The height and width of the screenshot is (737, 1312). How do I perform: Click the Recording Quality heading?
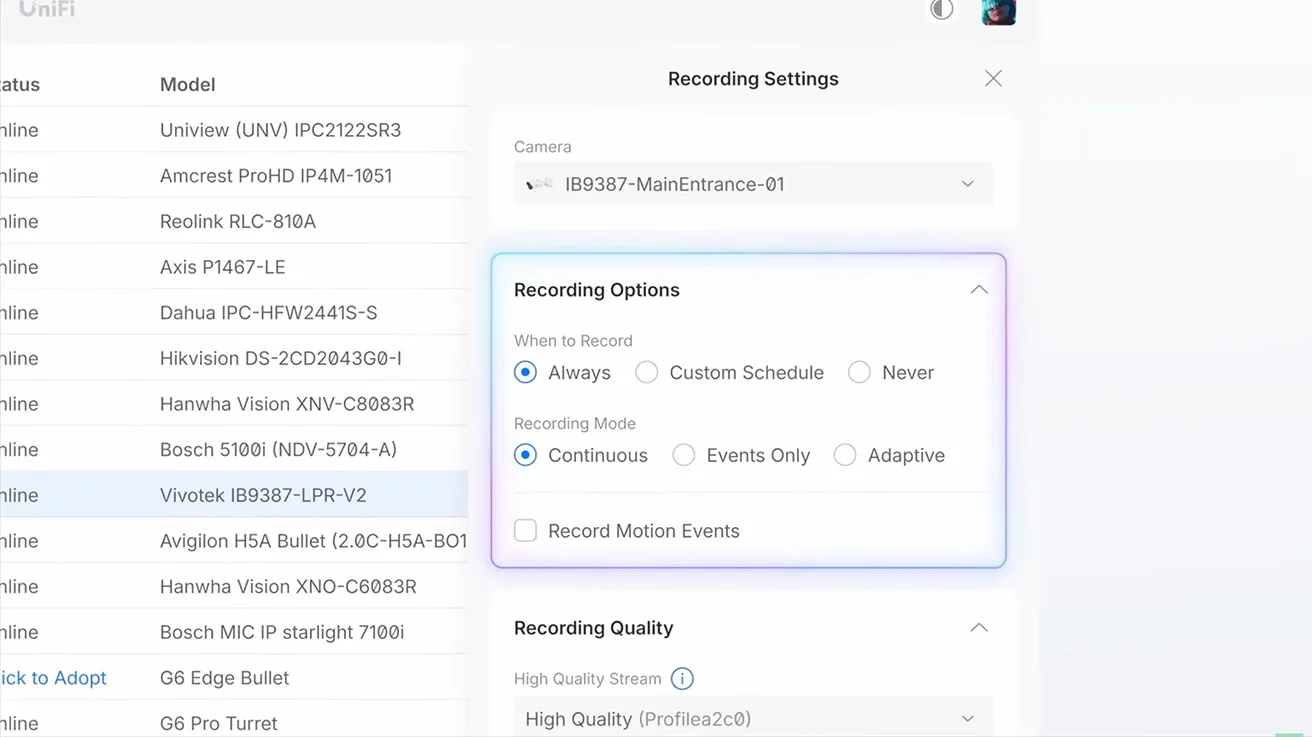594,628
